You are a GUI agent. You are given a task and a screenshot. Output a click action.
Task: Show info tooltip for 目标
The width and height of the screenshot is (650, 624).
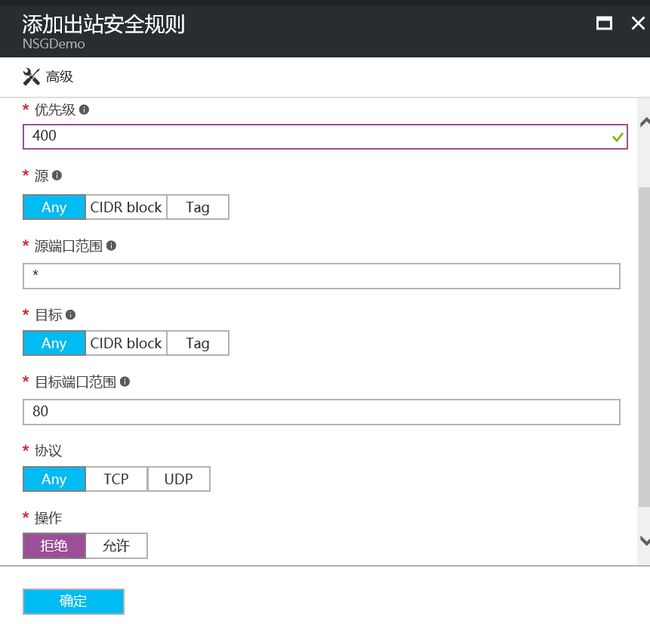point(70,315)
